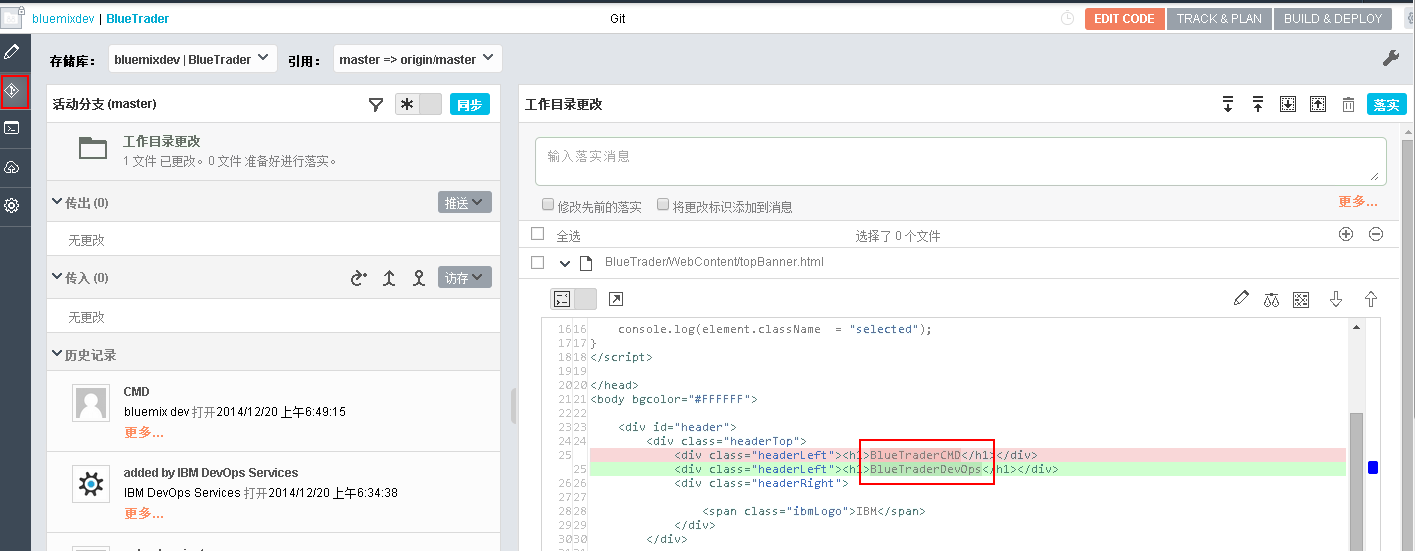The image size is (1415, 551).
Task: Click the compare scales icon
Action: (x=1271, y=299)
